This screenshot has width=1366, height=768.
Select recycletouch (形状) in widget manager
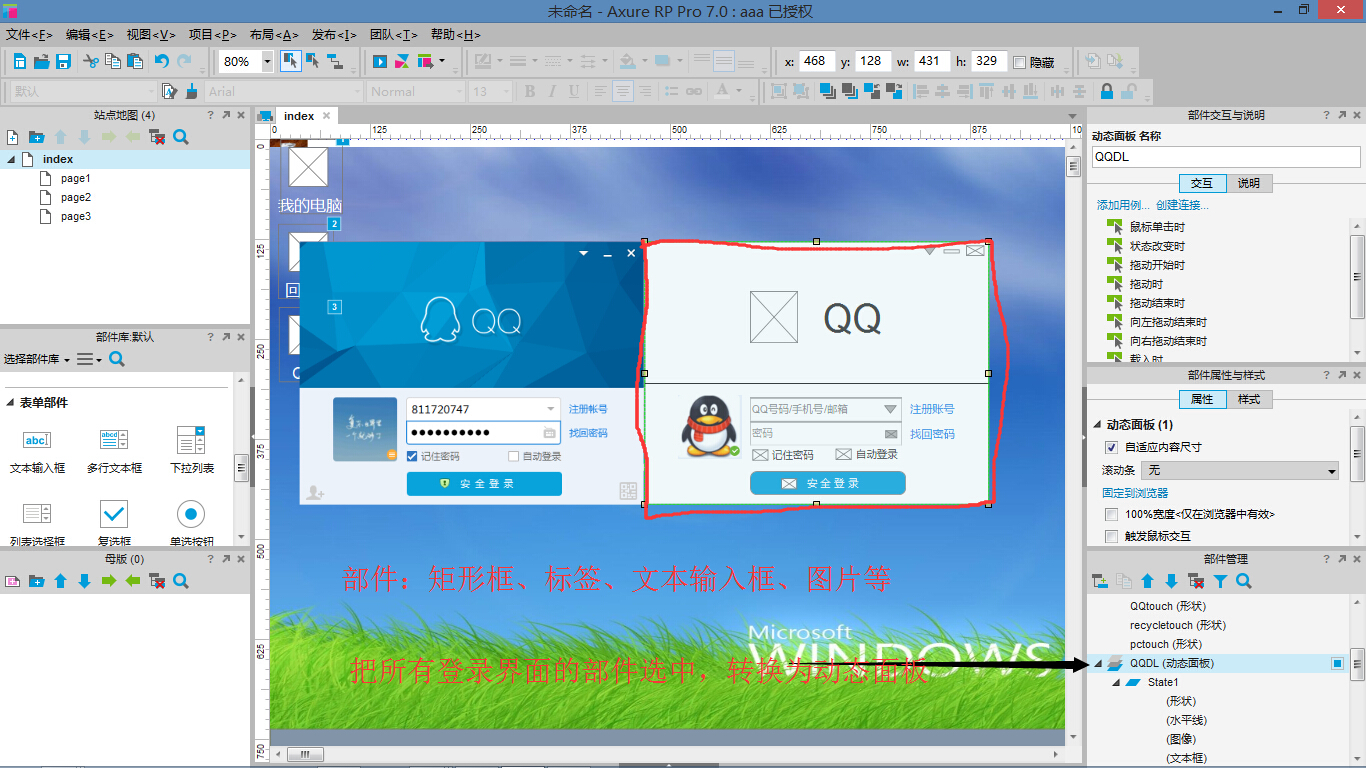[x=1178, y=625]
